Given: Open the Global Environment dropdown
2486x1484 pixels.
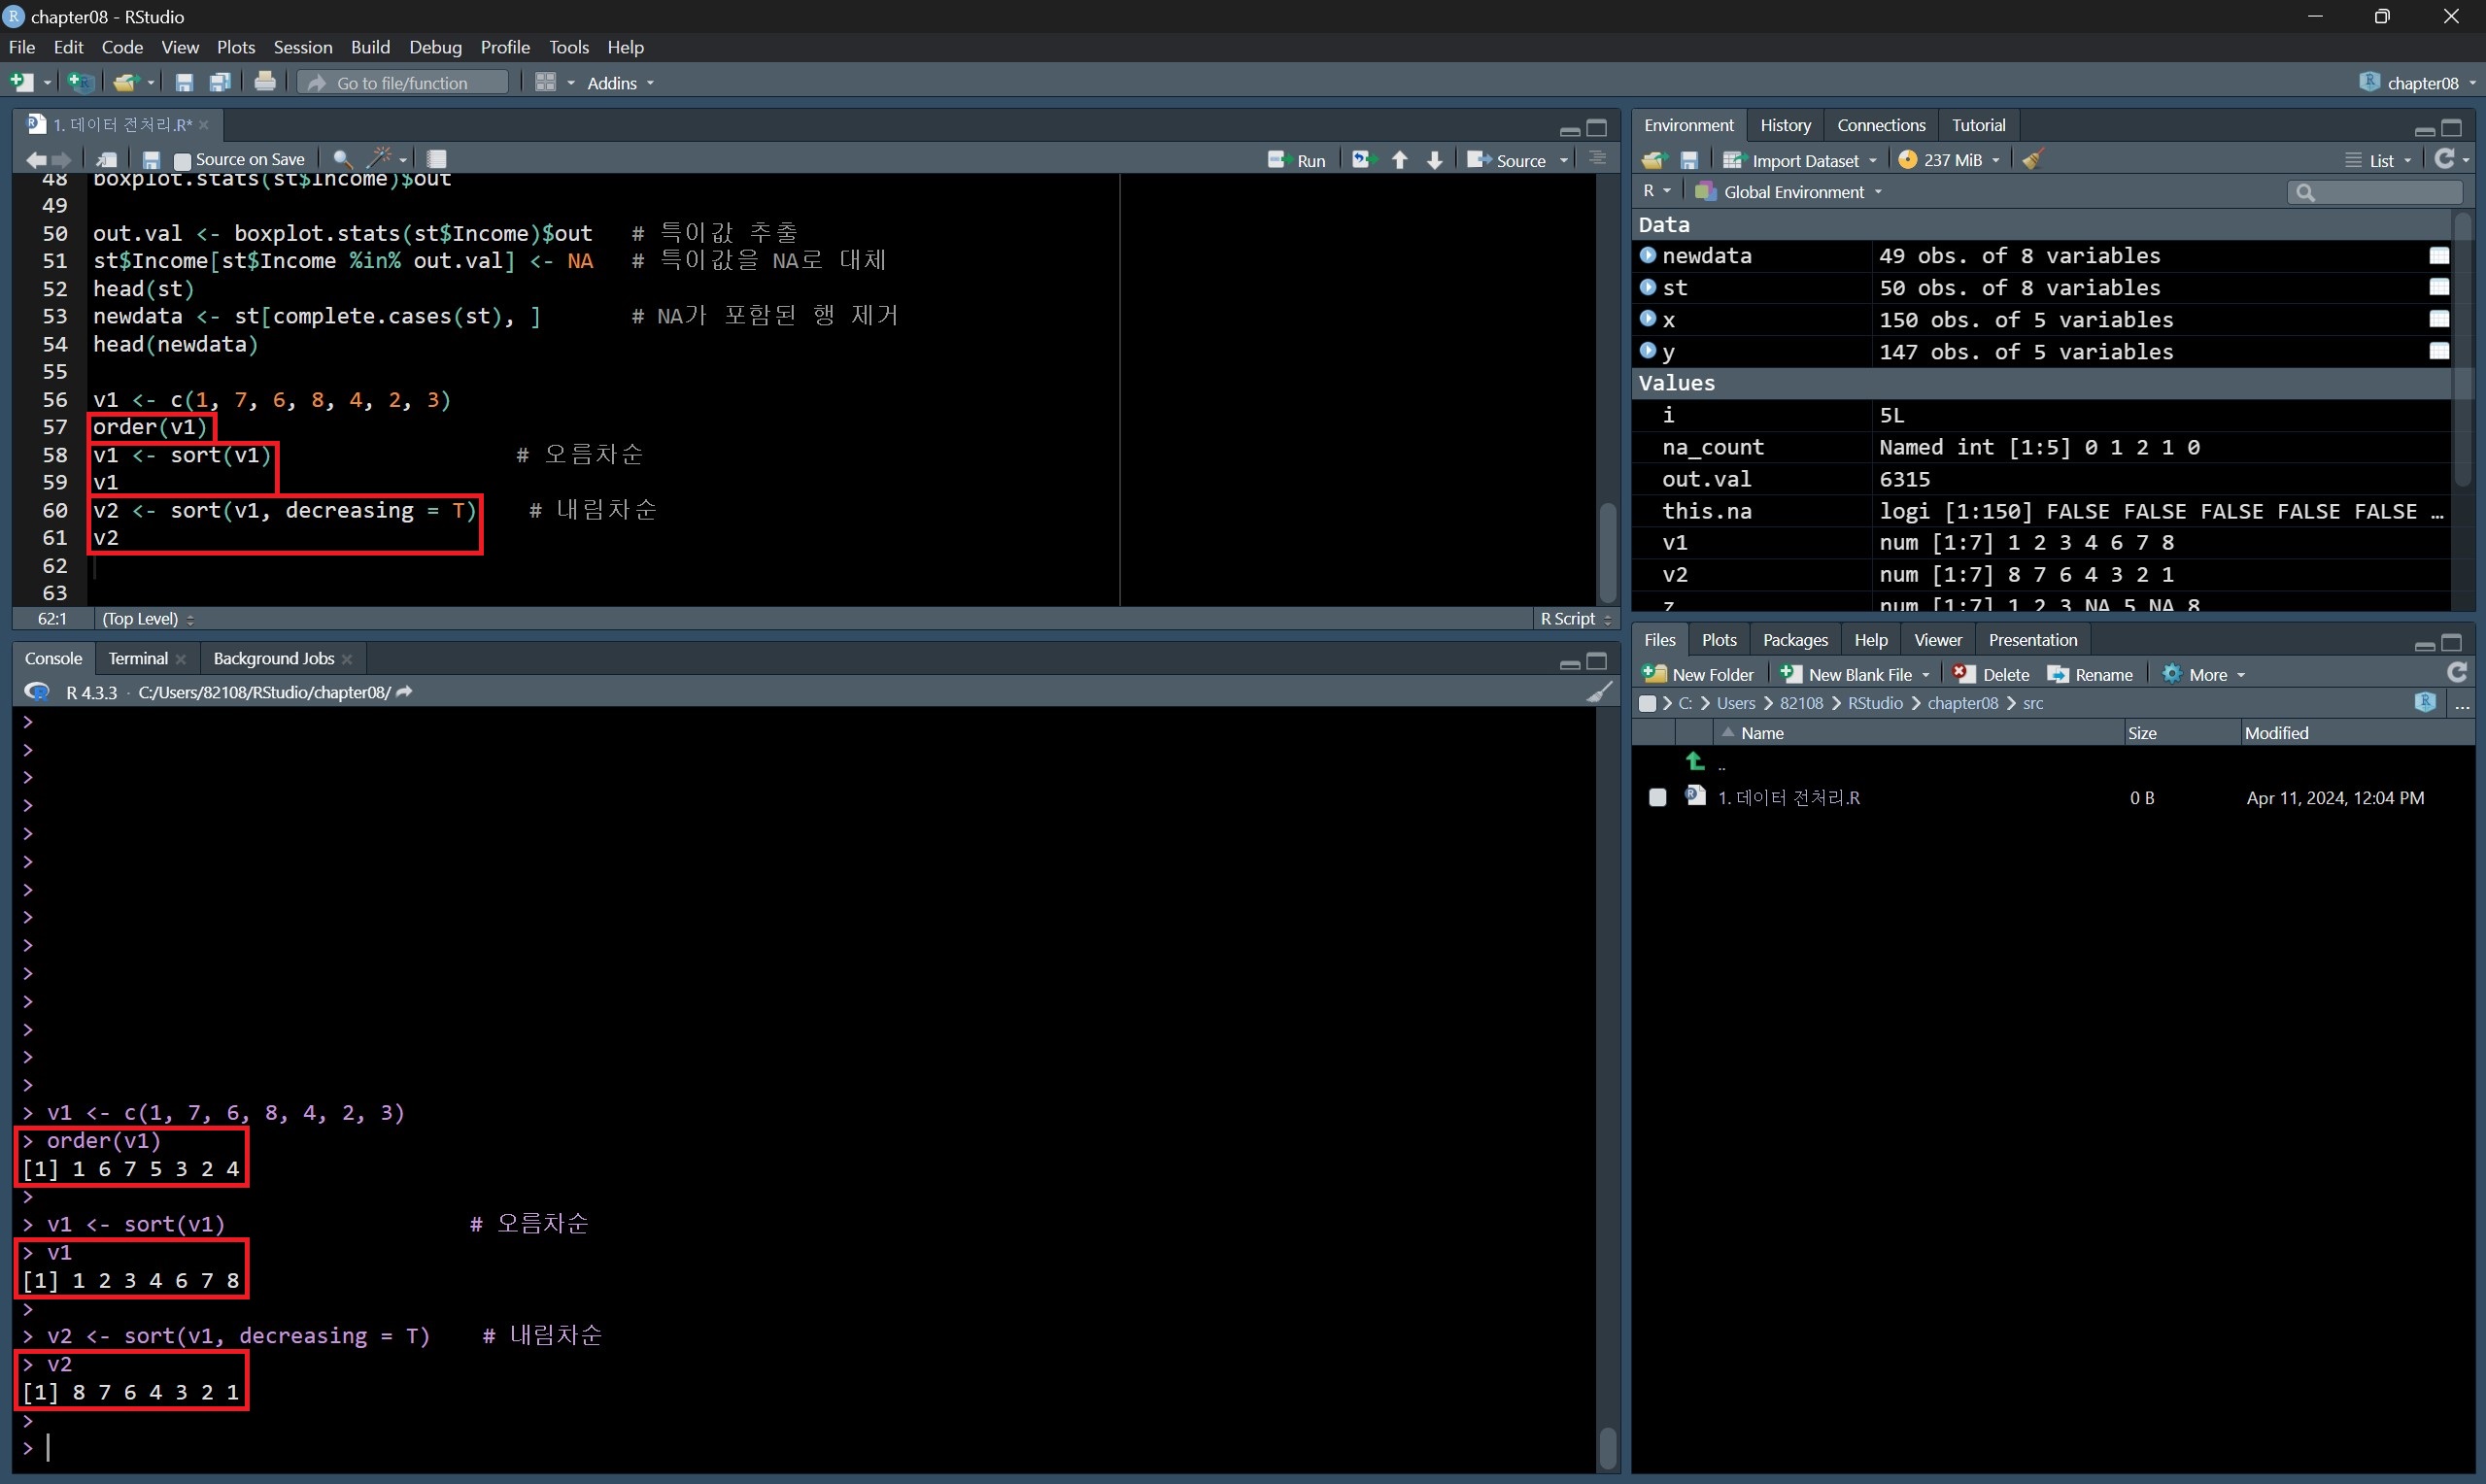Looking at the screenshot, I should pyautogui.click(x=1790, y=192).
